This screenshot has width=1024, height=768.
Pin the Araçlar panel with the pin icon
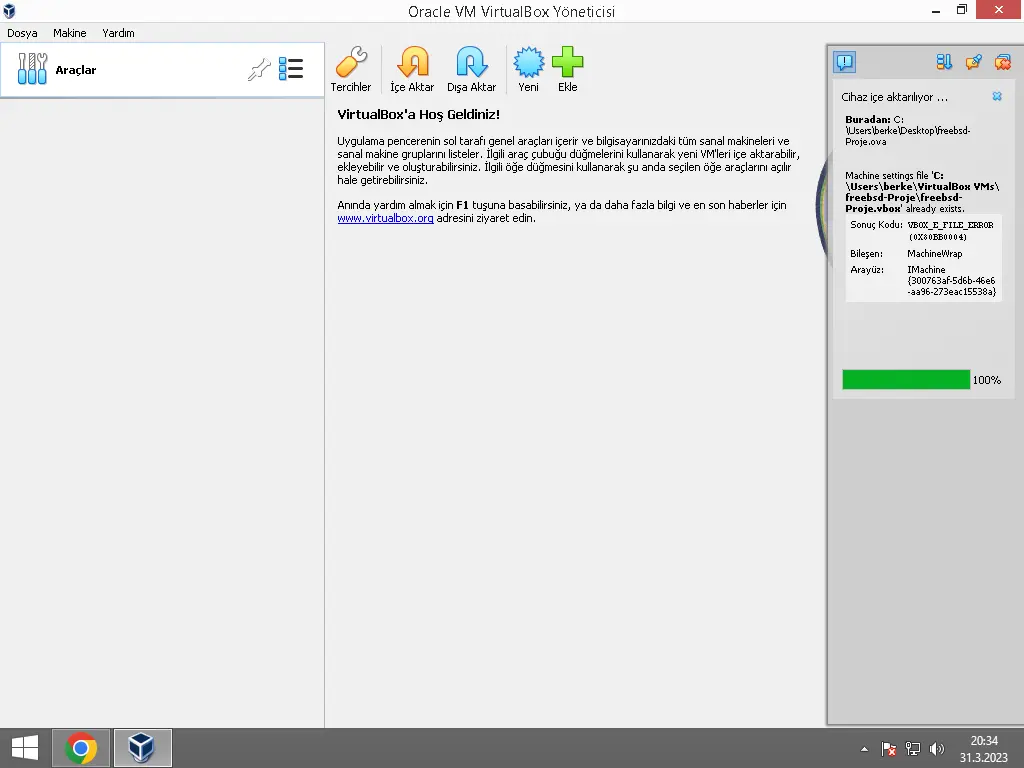[x=259, y=69]
